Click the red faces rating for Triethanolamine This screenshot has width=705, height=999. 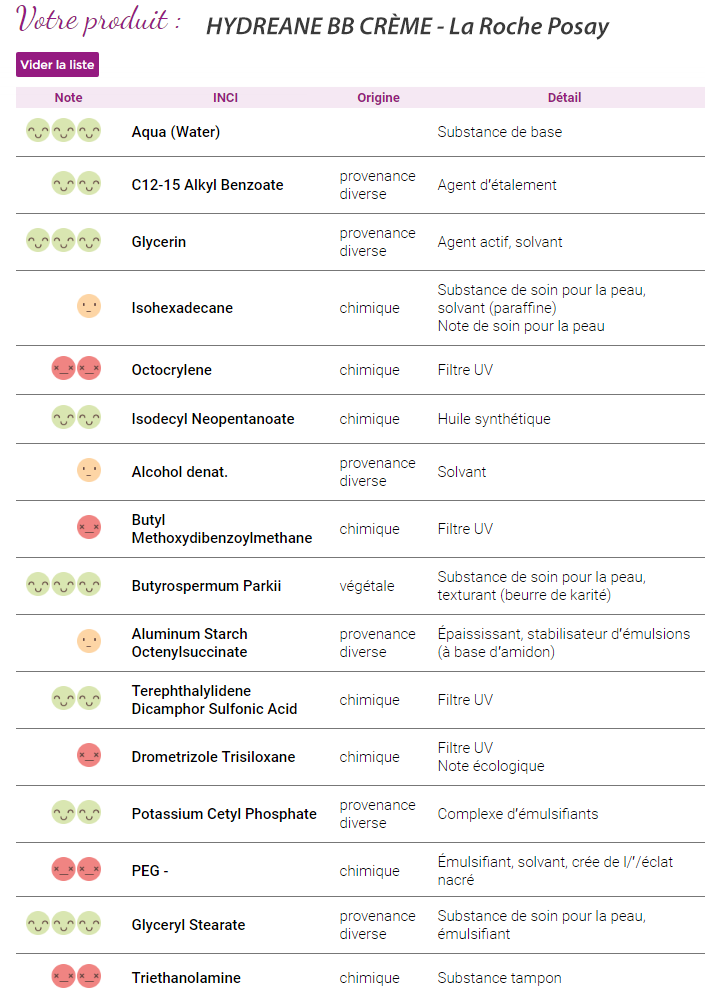click(x=76, y=976)
